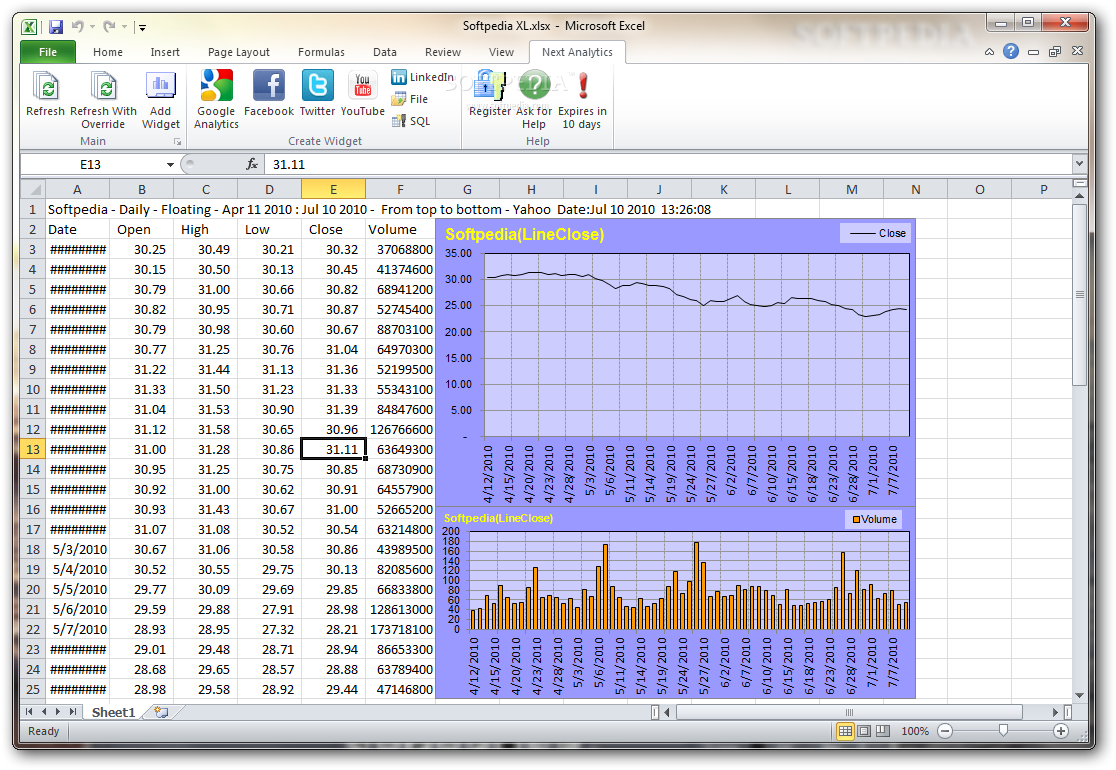Click the Volume legend in bar chart
Image resolution: width=1116 pixels, height=770 pixels.
pos(874,520)
